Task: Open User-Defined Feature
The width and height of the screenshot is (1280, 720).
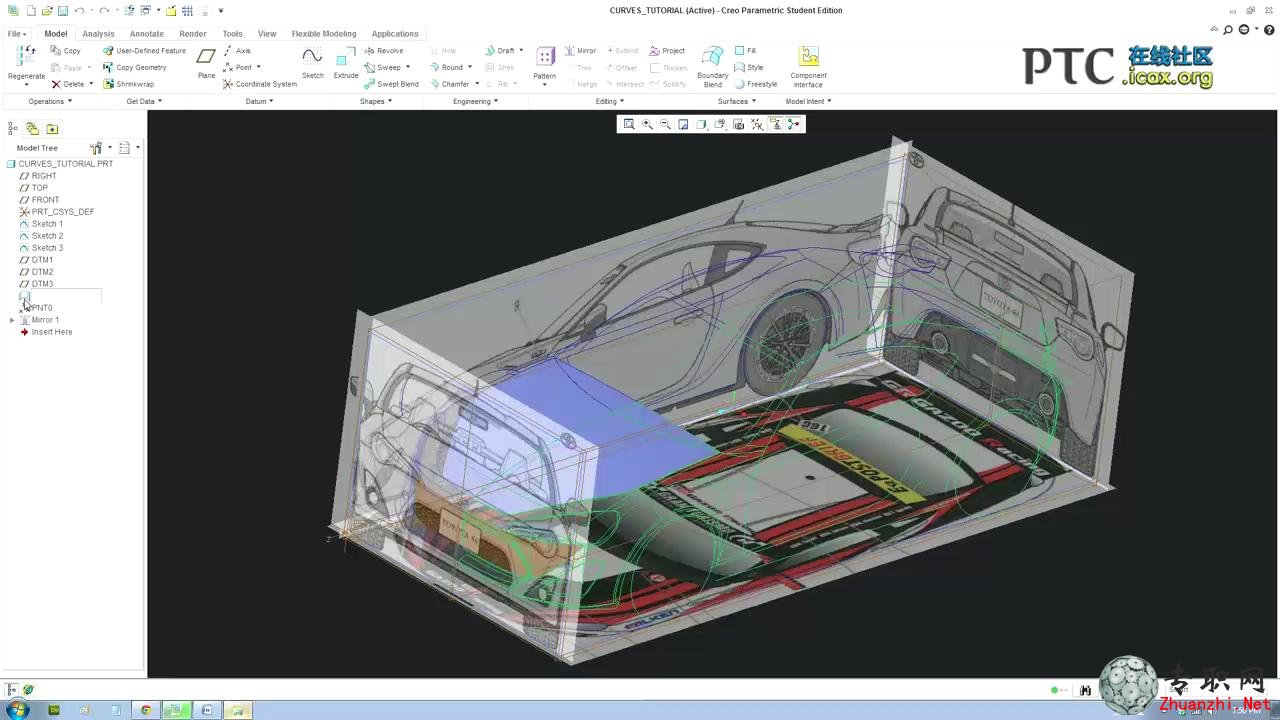Action: 144,51
